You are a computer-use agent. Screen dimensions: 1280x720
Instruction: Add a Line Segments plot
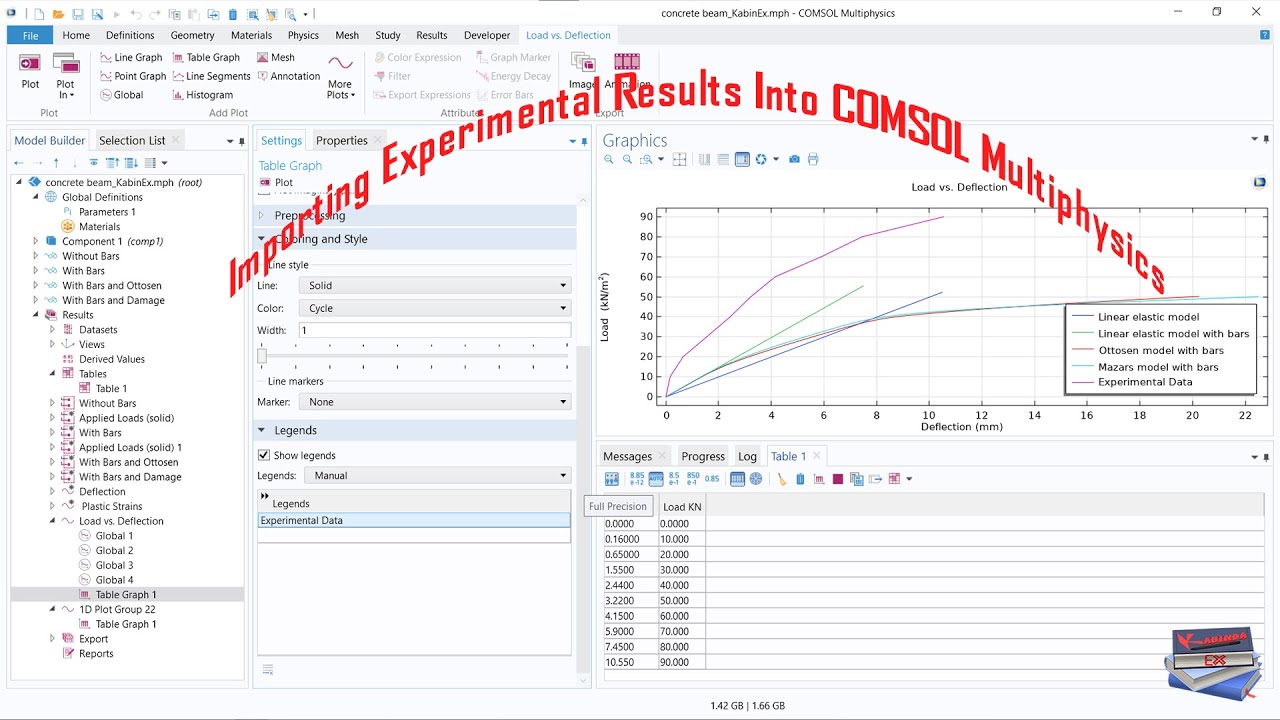coord(211,76)
